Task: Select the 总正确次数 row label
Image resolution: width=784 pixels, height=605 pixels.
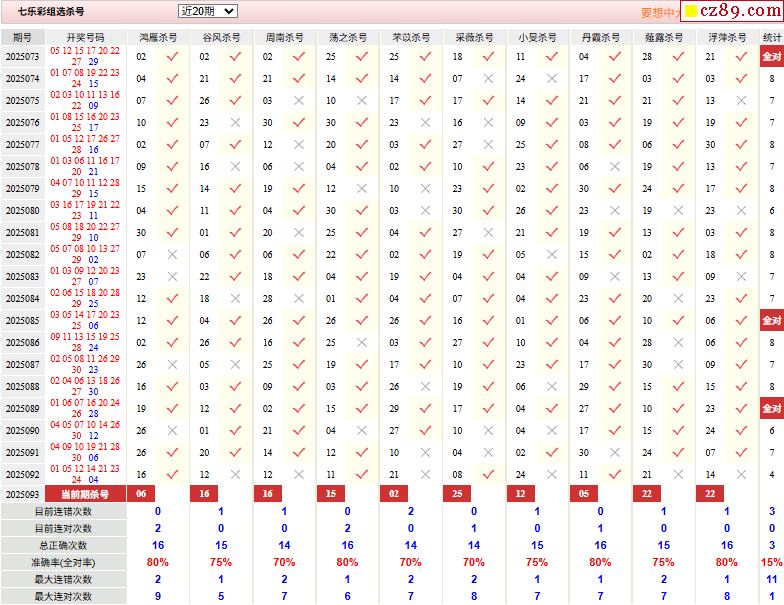Action: tap(64, 546)
